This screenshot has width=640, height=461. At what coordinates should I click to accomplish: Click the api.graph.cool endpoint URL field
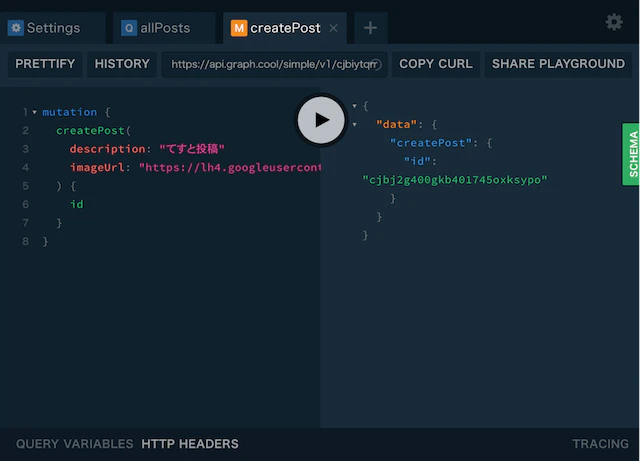click(274, 64)
